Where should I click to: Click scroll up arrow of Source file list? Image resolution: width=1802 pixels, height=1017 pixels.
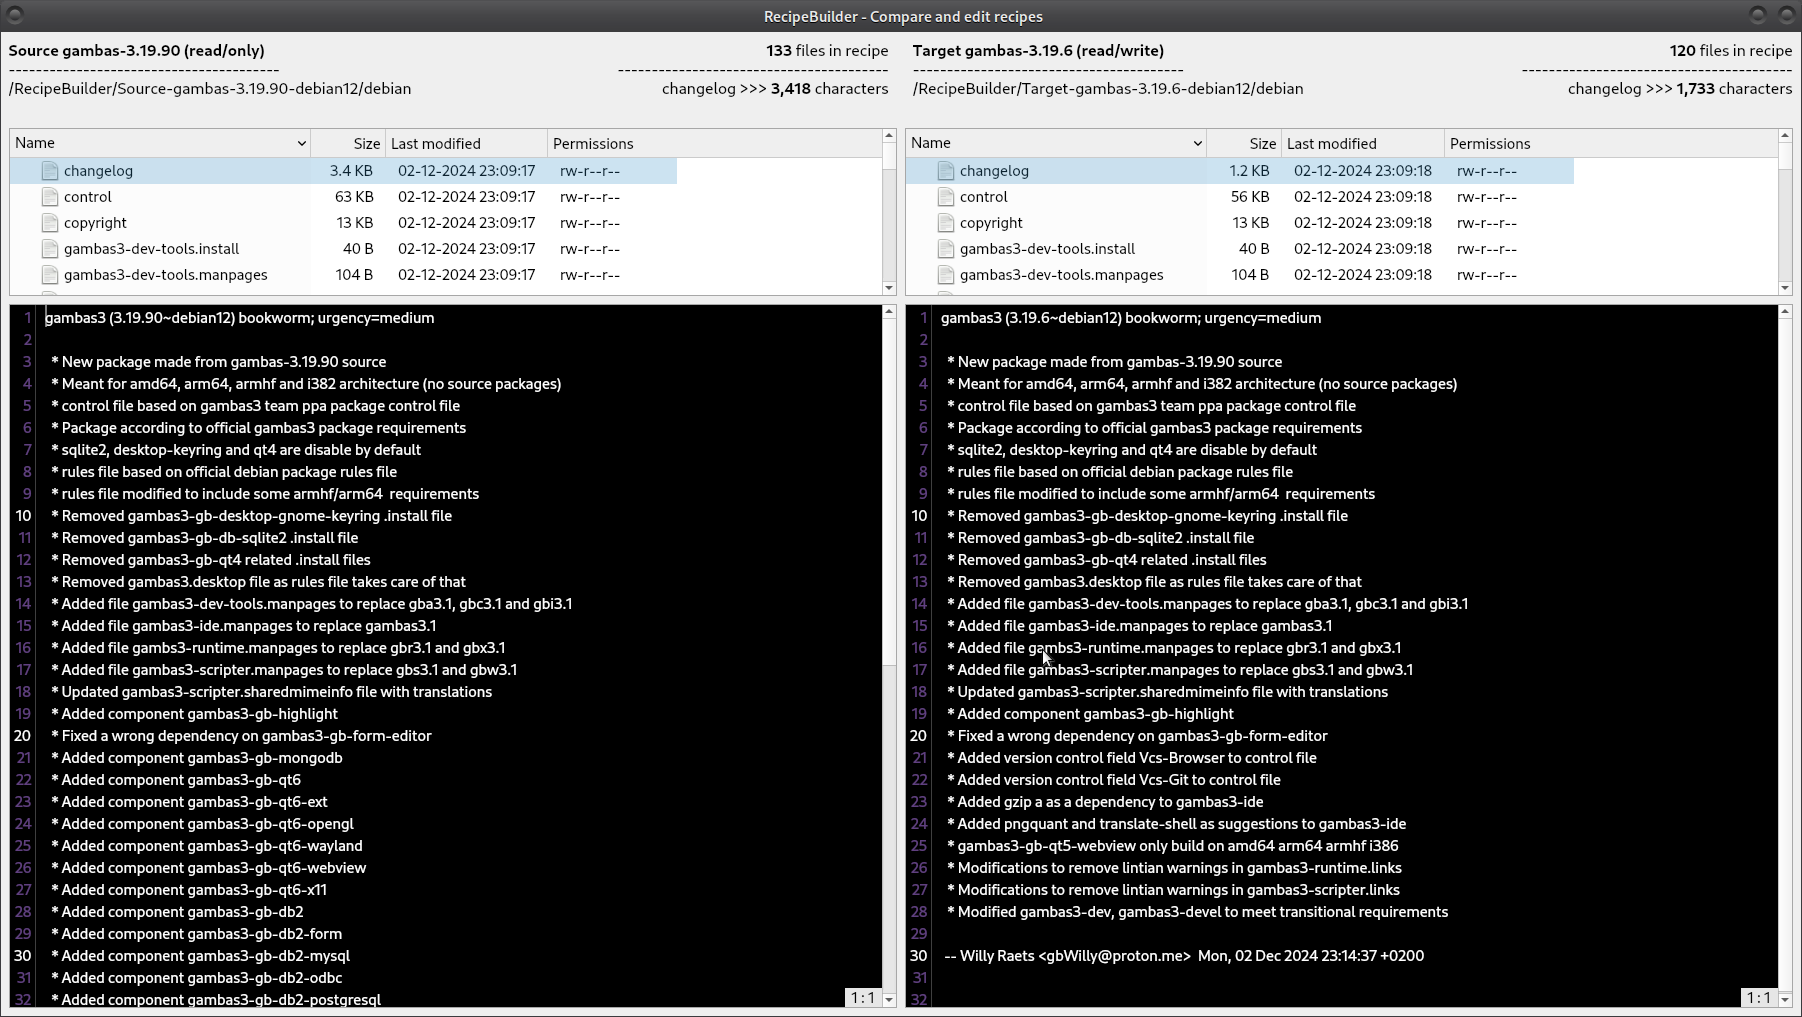889,135
